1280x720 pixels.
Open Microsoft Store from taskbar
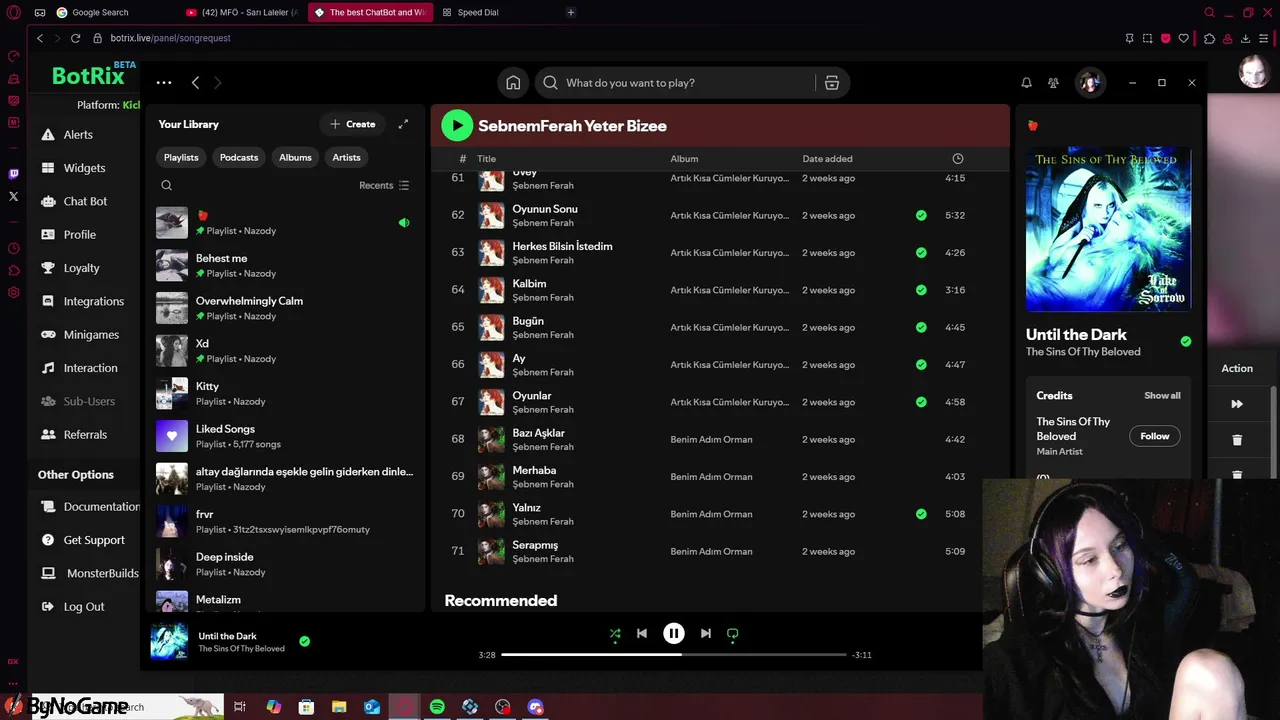tap(306, 707)
